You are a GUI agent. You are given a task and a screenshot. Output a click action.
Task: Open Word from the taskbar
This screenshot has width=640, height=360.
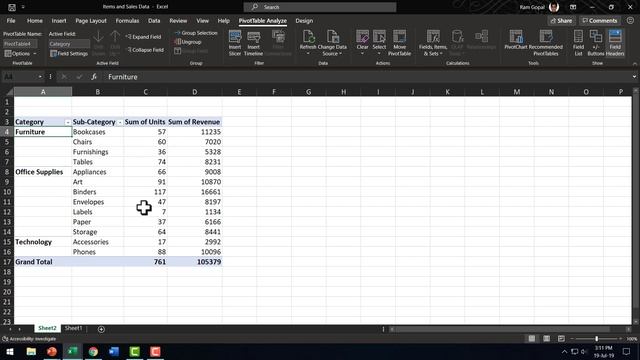pos(114,351)
